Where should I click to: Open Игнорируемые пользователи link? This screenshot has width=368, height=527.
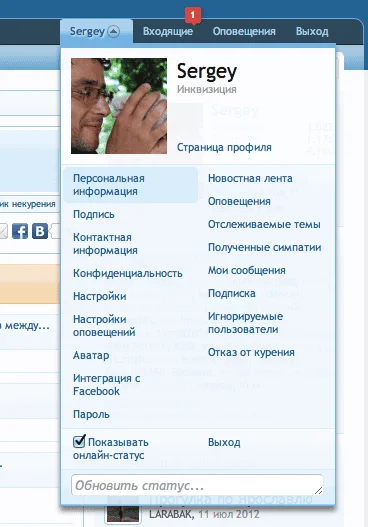coord(245,323)
